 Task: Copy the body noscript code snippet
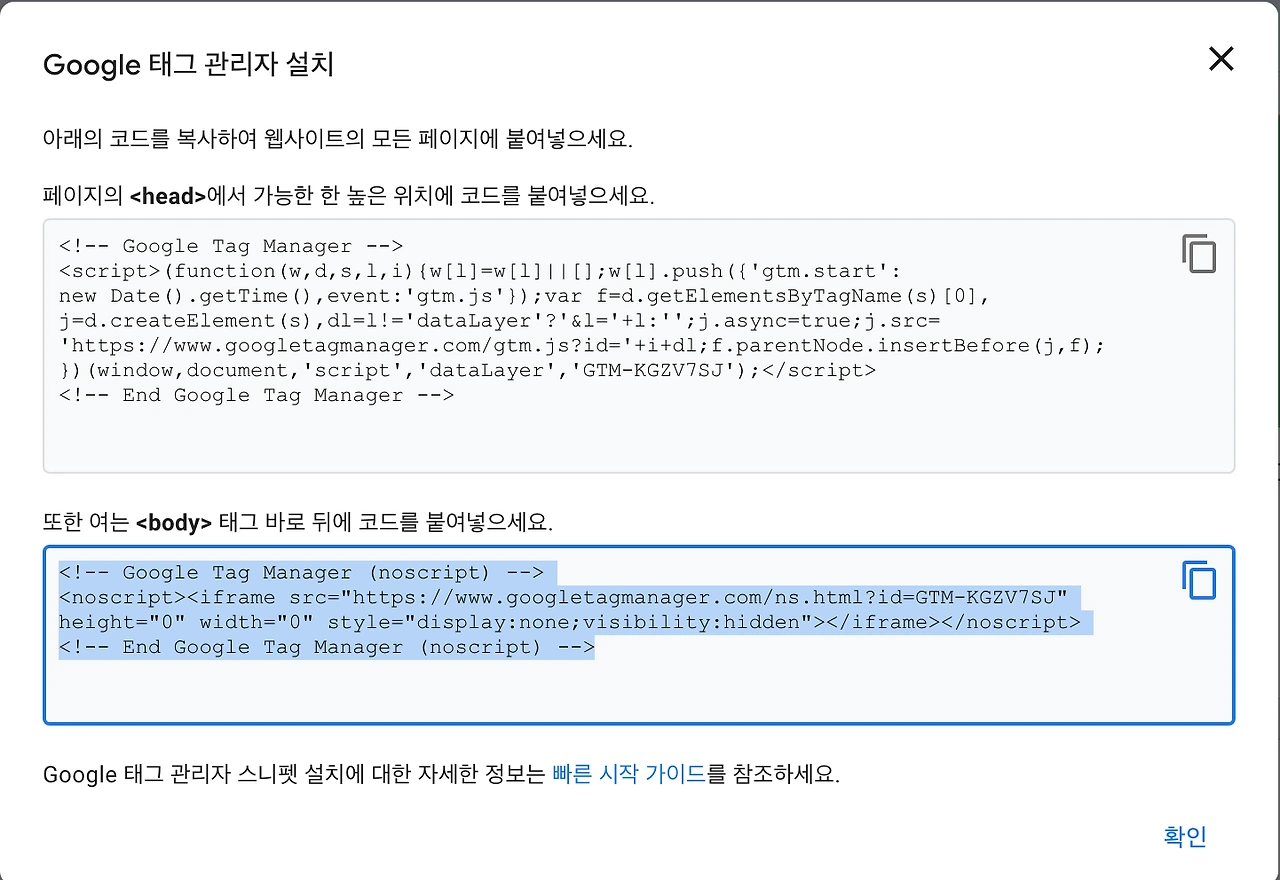point(1199,580)
